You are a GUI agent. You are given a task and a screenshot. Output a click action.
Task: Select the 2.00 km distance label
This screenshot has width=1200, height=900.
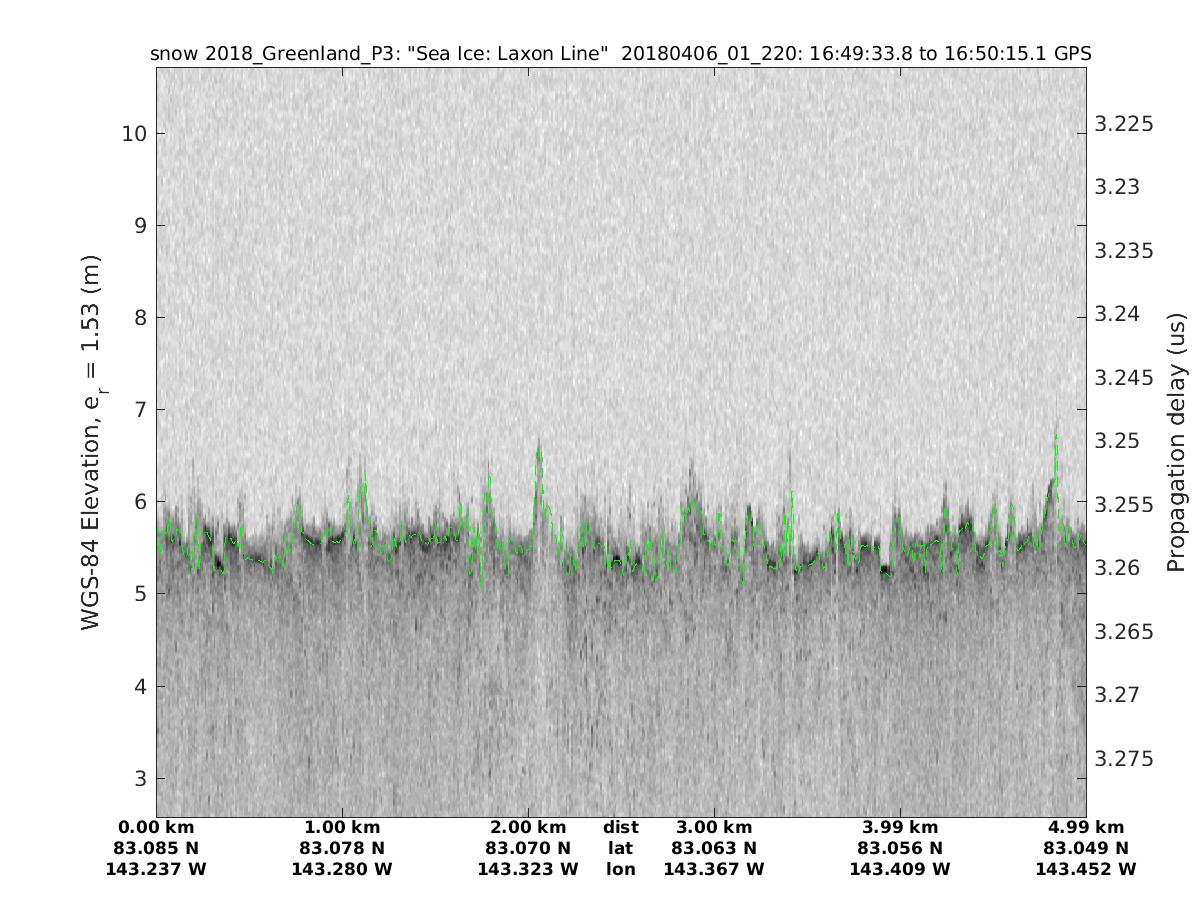click(x=528, y=828)
